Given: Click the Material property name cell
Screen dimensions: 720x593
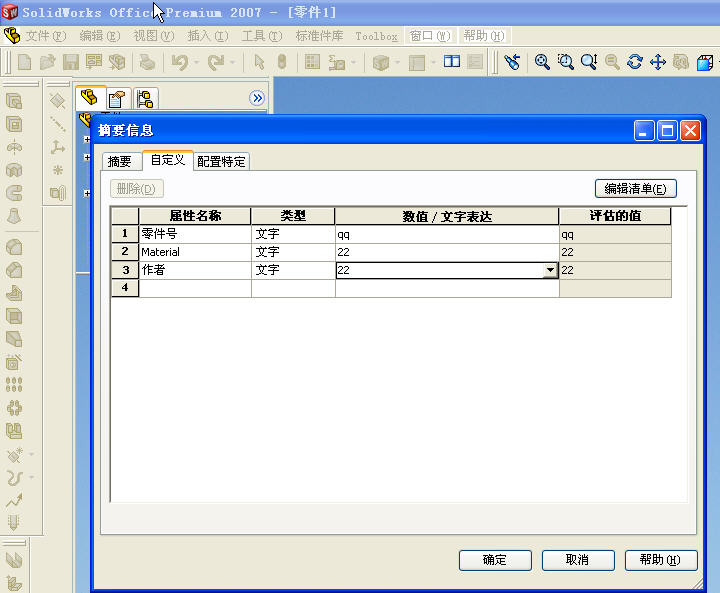Looking at the screenshot, I should 195,252.
